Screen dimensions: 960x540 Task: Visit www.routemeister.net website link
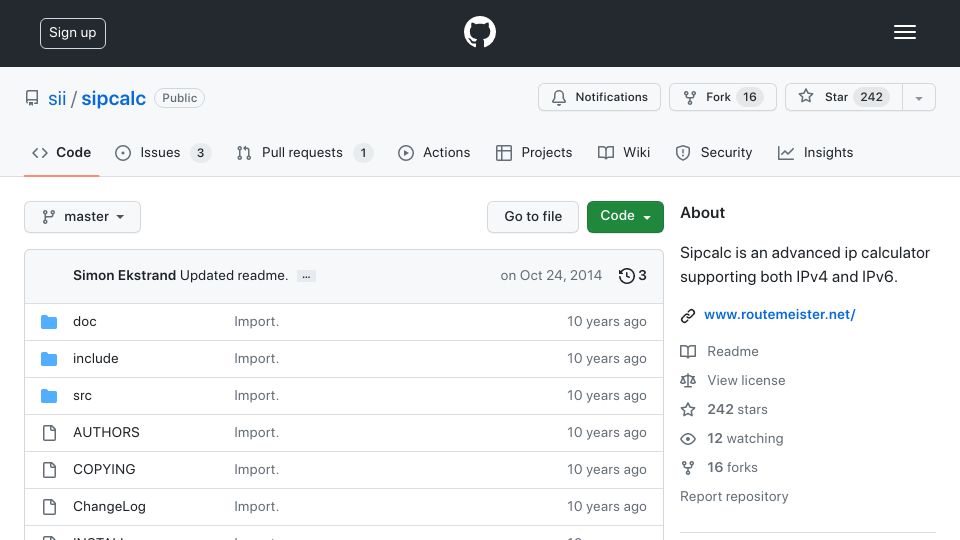(x=779, y=314)
